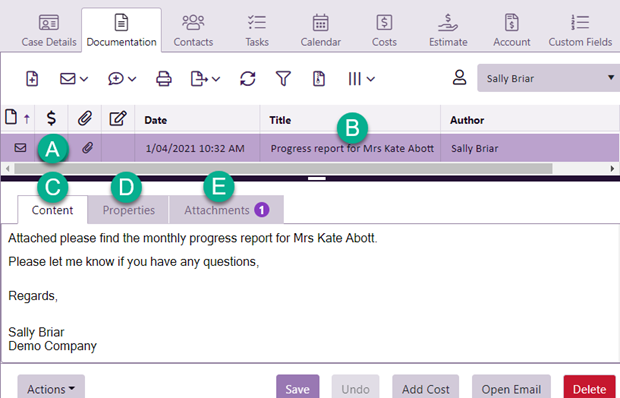The height and width of the screenshot is (398, 620).
Task: Click the horizontal scrollbar left arrow
Action: click(x=8, y=168)
